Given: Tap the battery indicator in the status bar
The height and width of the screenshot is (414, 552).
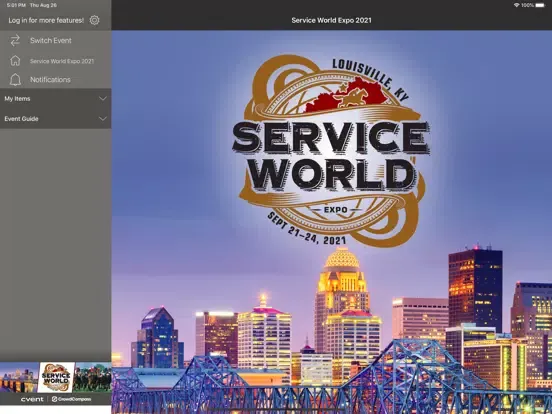Looking at the screenshot, I should click(x=540, y=5).
